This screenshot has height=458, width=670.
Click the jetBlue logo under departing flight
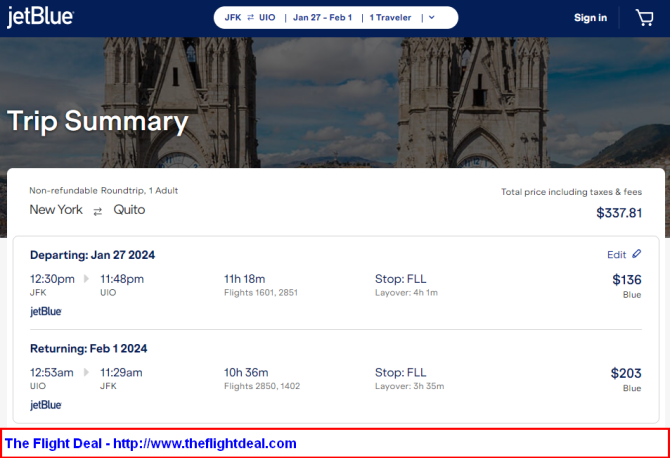(46, 311)
